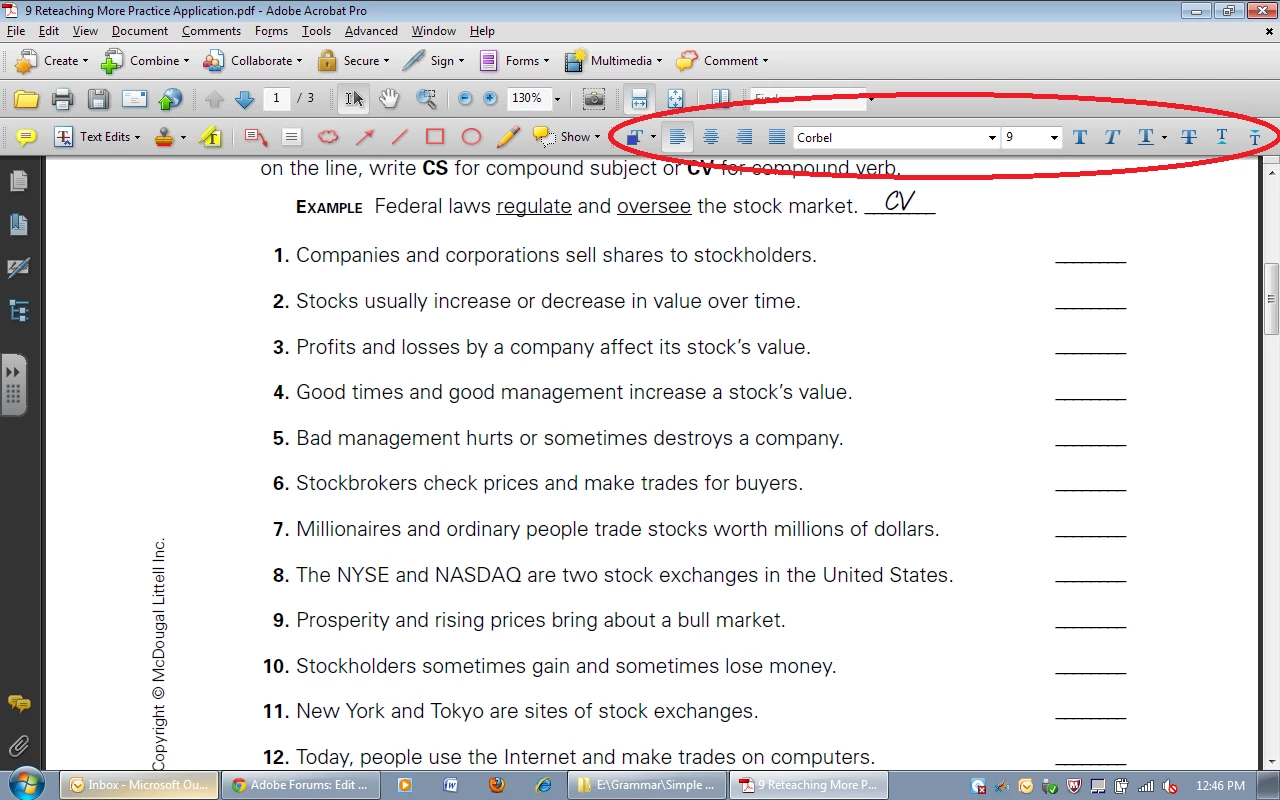
Task: Click the Create toolbar button
Action: 52,61
